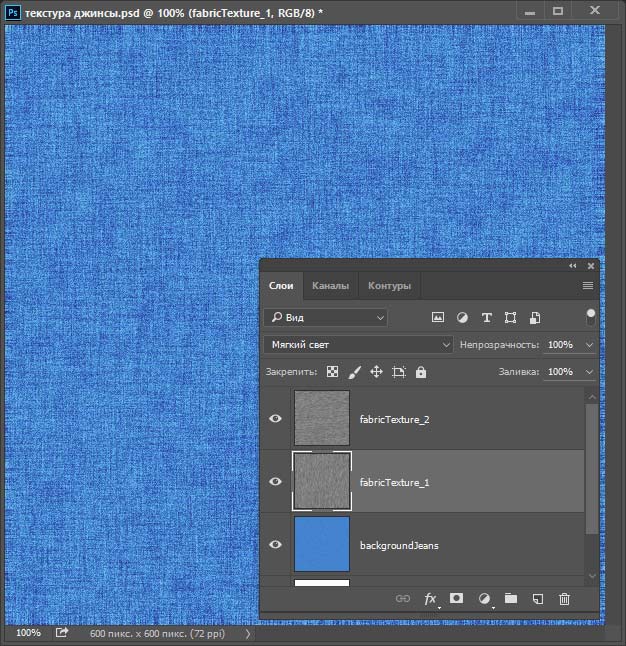Collapse the panel with double-arrow icon

click(573, 266)
